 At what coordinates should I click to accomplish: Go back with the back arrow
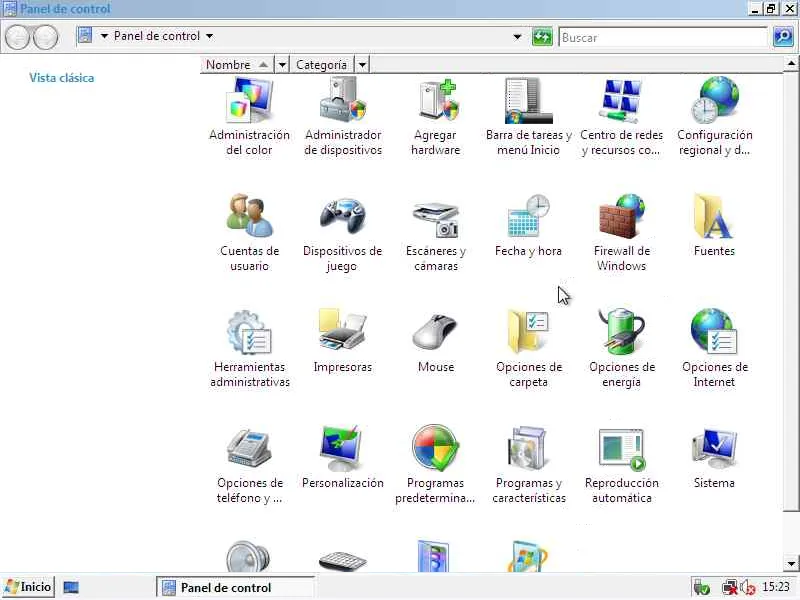coord(17,37)
